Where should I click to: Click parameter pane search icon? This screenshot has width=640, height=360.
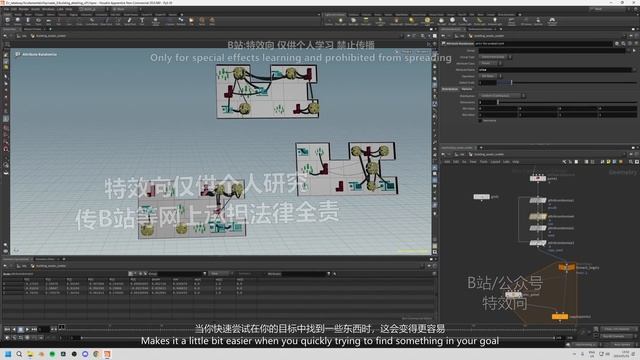click(x=623, y=43)
